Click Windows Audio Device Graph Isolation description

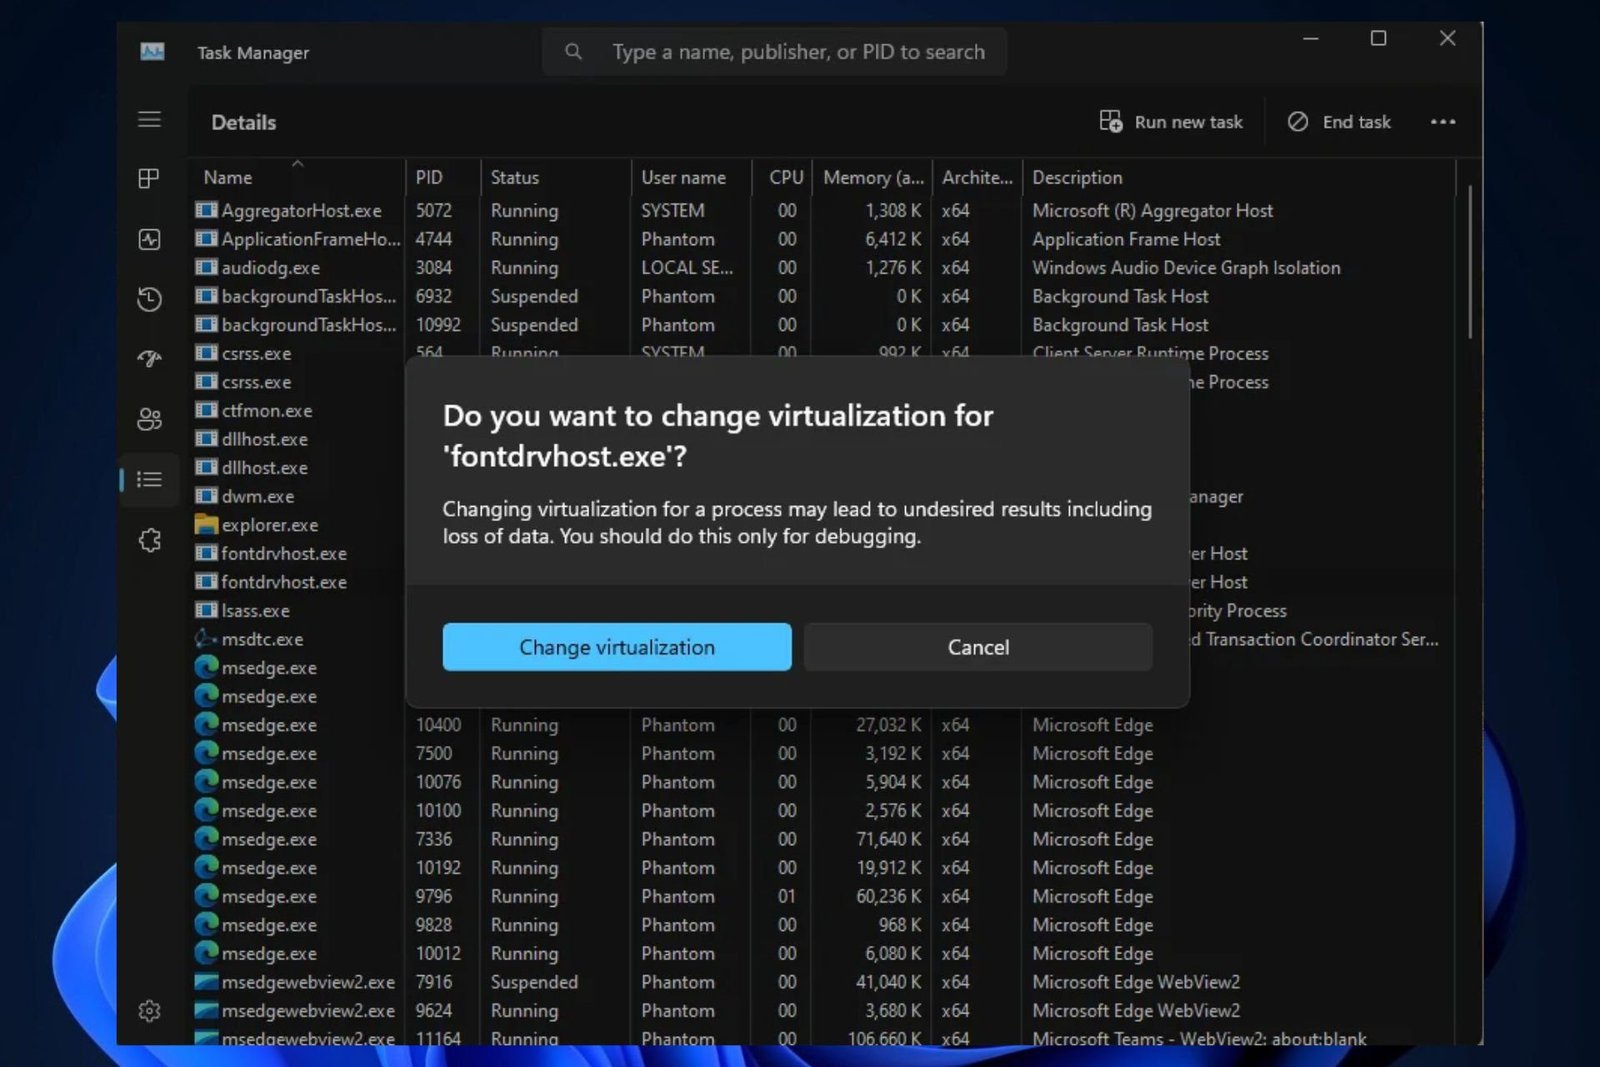click(1186, 267)
